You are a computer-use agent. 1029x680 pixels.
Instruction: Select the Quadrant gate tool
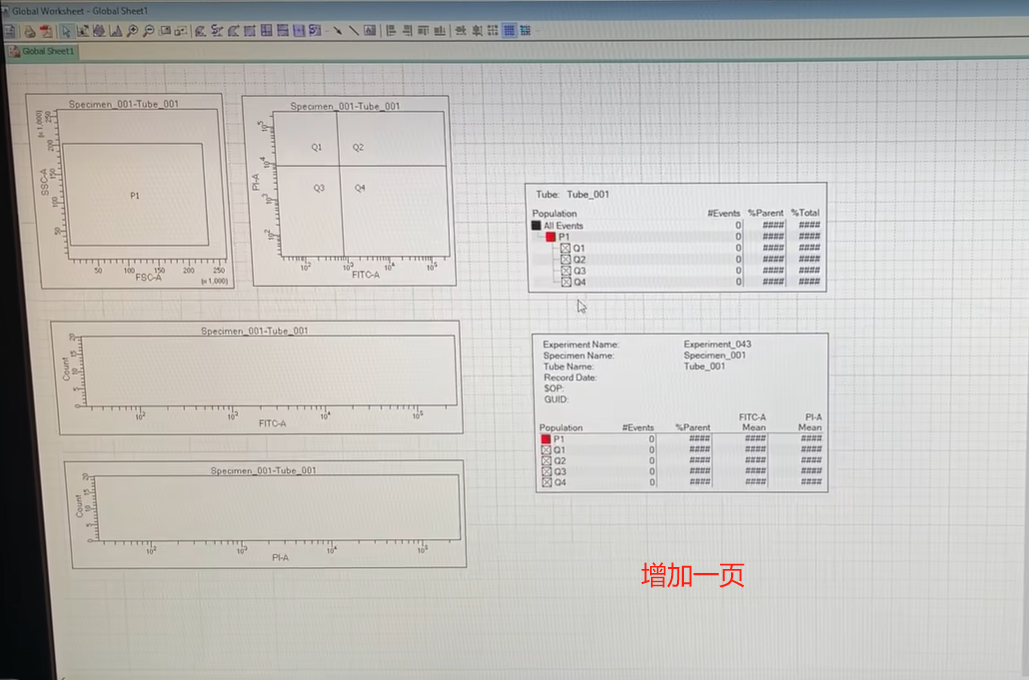pyautogui.click(x=266, y=31)
